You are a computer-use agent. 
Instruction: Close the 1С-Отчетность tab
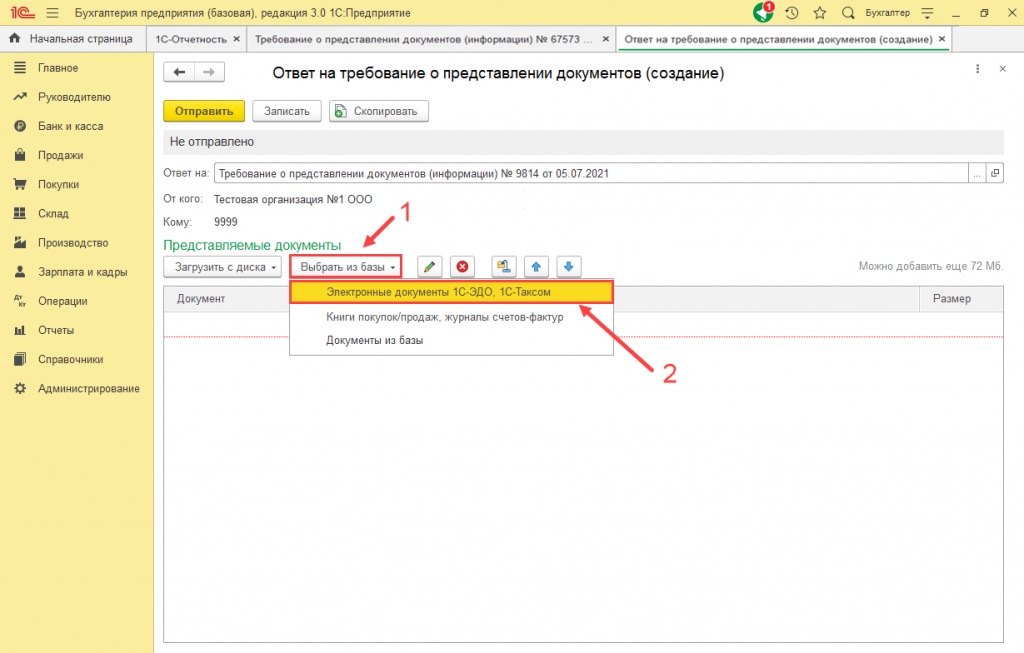236,39
